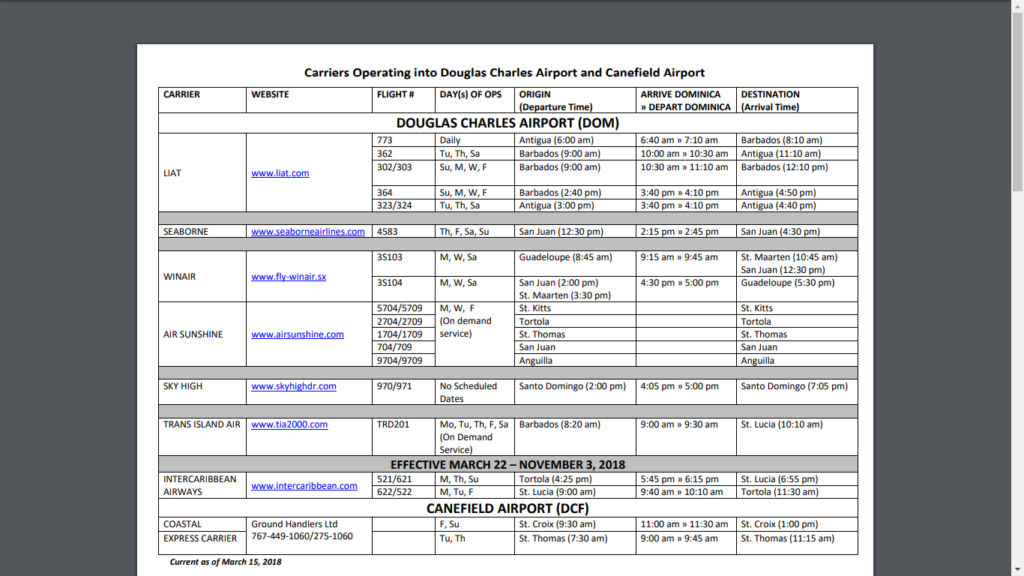Select the SEABORNE carrier cell
This screenshot has width=1024, height=576.
(202, 232)
